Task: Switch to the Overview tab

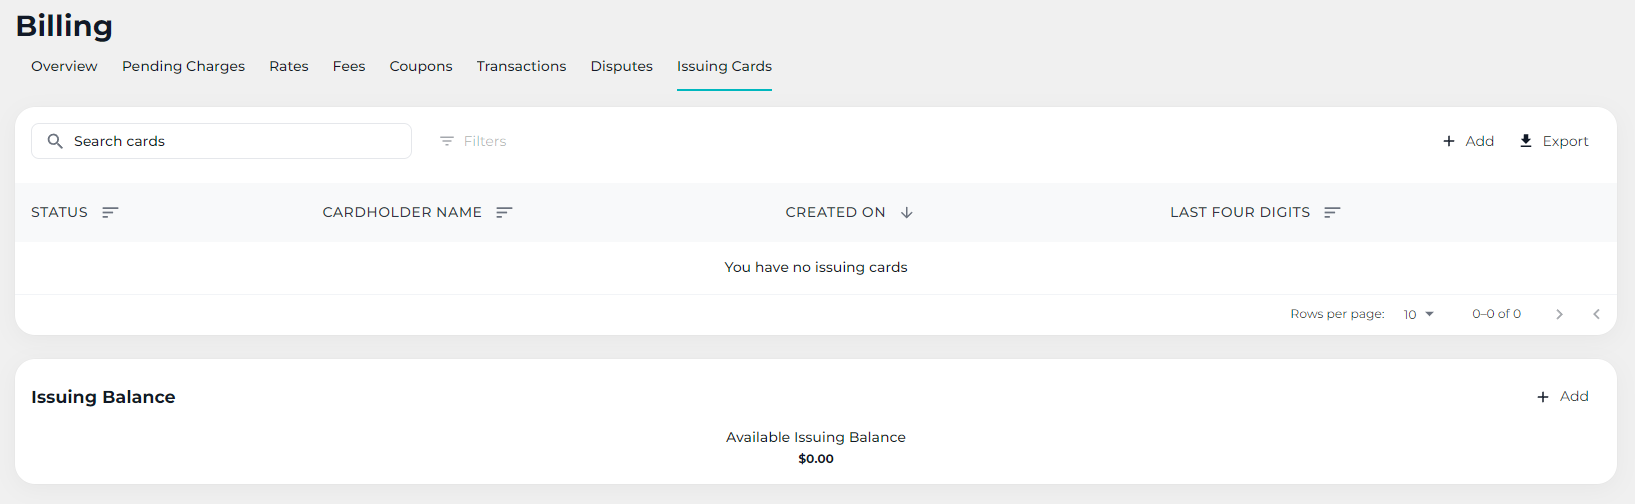Action: tap(64, 66)
